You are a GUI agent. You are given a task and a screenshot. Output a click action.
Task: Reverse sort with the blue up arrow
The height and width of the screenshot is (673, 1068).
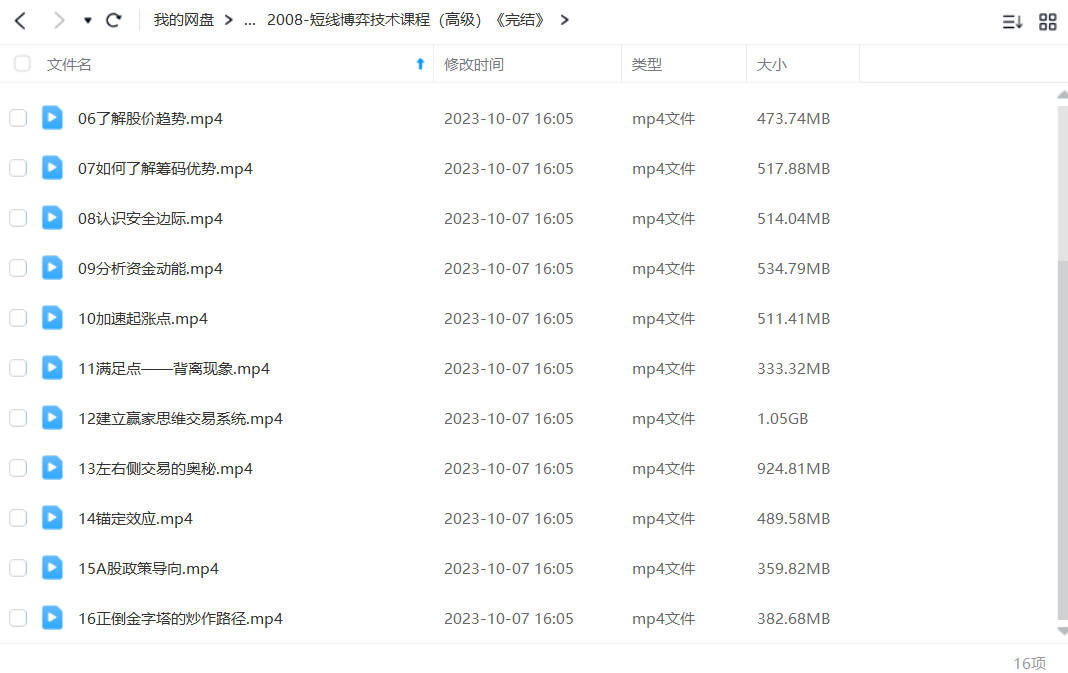pyautogui.click(x=420, y=64)
